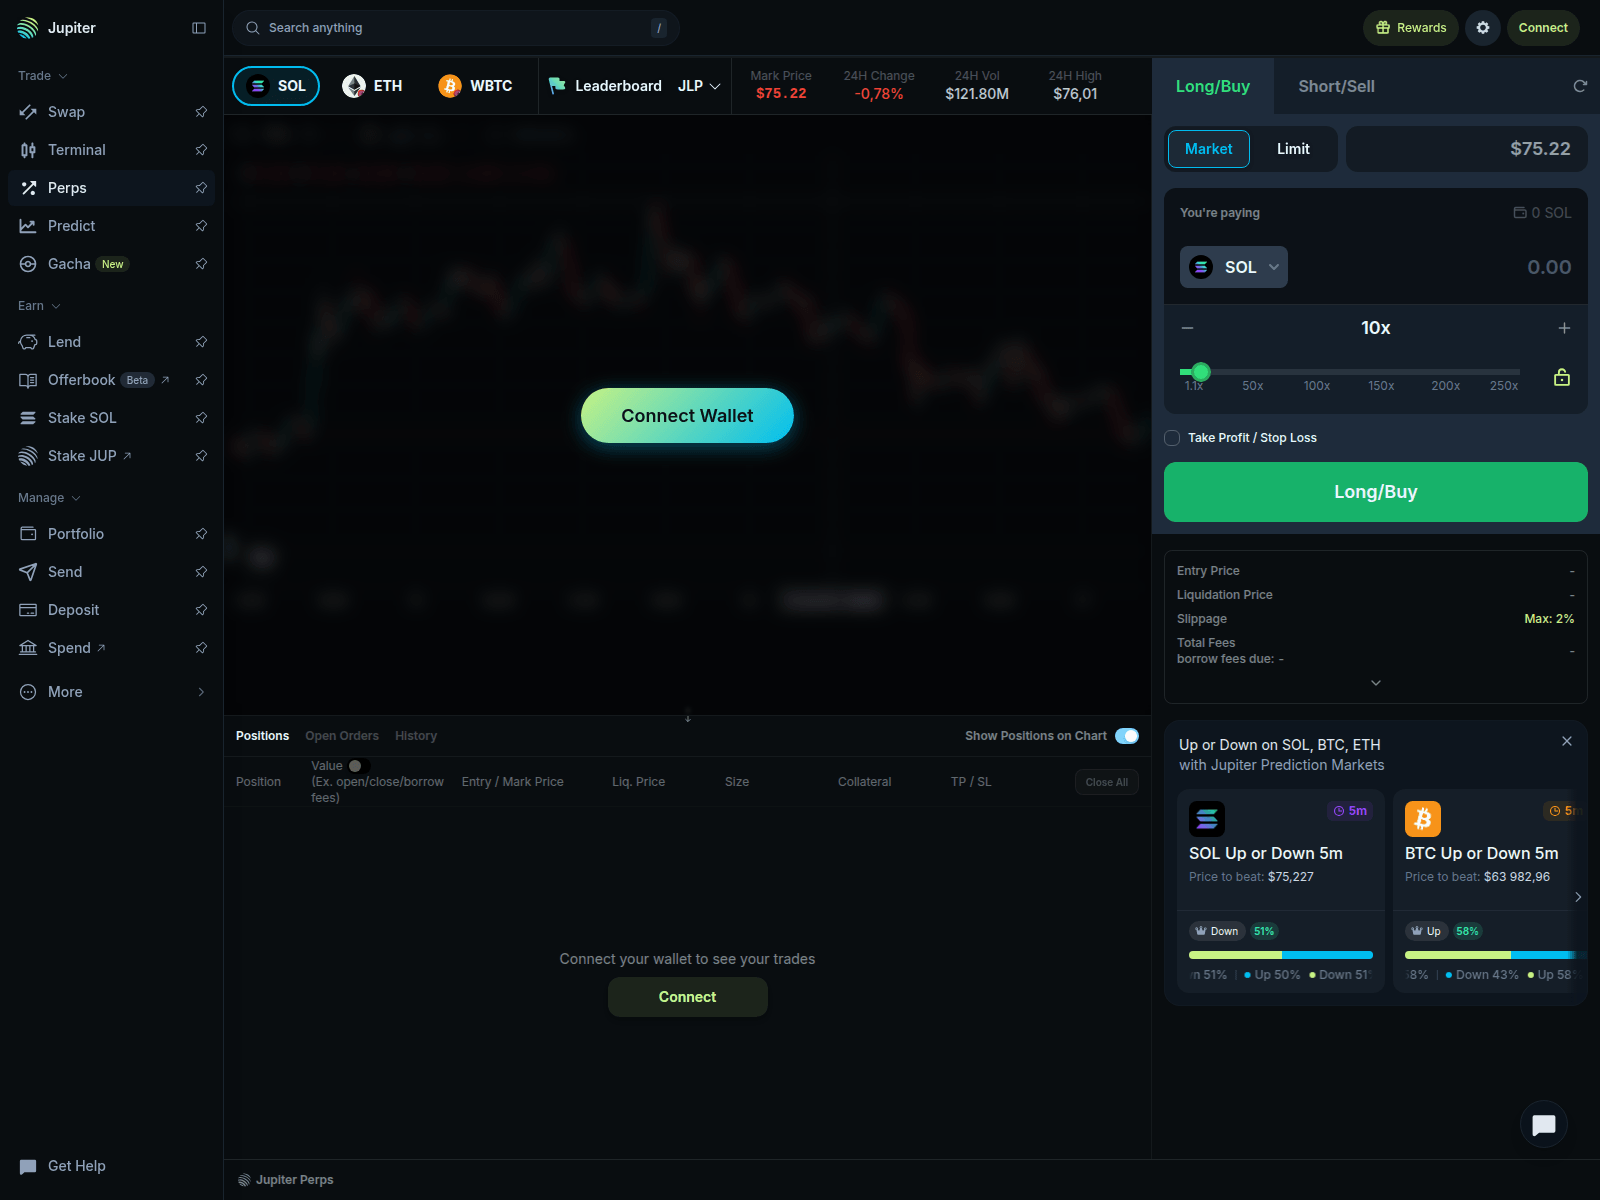1600x1200 pixels.
Task: Pin the Spend menu item
Action: point(201,648)
